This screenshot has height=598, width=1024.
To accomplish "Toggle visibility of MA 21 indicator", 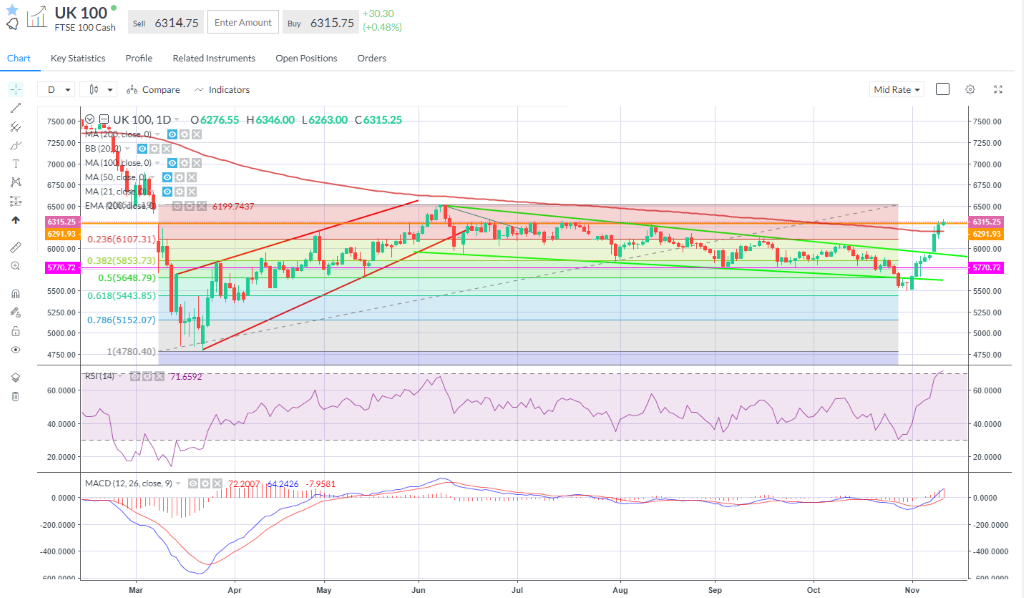I will coord(167,192).
